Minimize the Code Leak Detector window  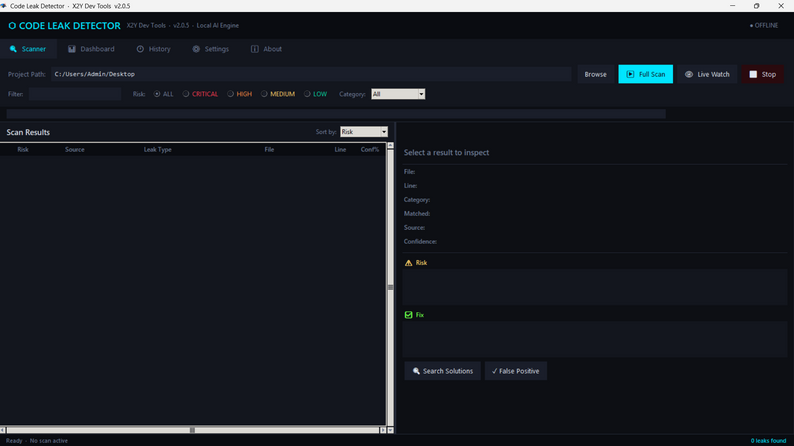click(732, 6)
